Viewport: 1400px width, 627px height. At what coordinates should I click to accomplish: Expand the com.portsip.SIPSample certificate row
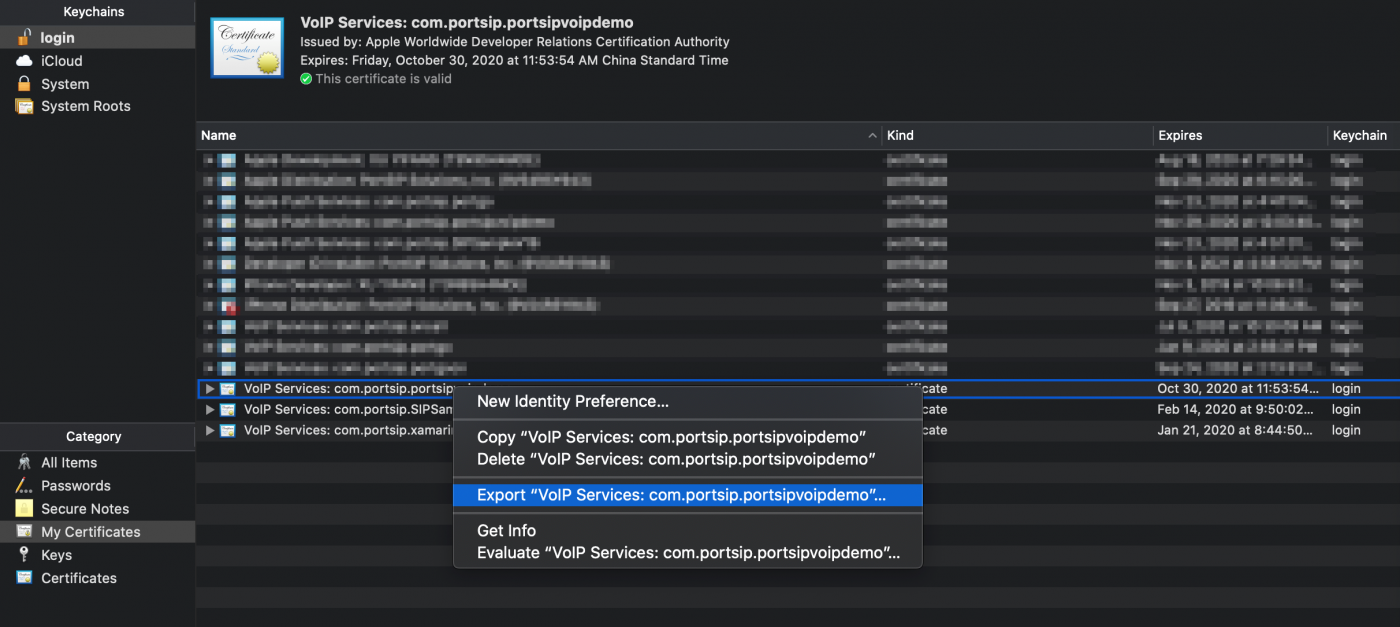coord(209,409)
